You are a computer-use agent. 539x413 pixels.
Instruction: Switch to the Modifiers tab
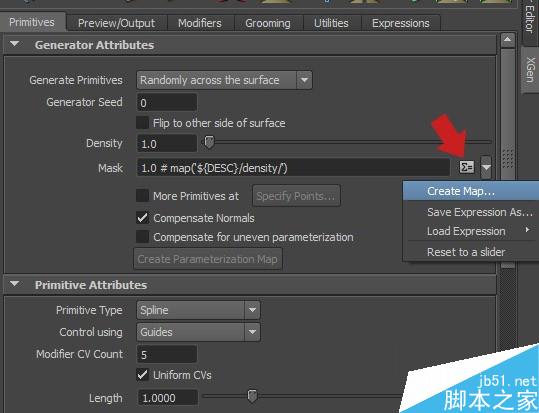(x=200, y=23)
